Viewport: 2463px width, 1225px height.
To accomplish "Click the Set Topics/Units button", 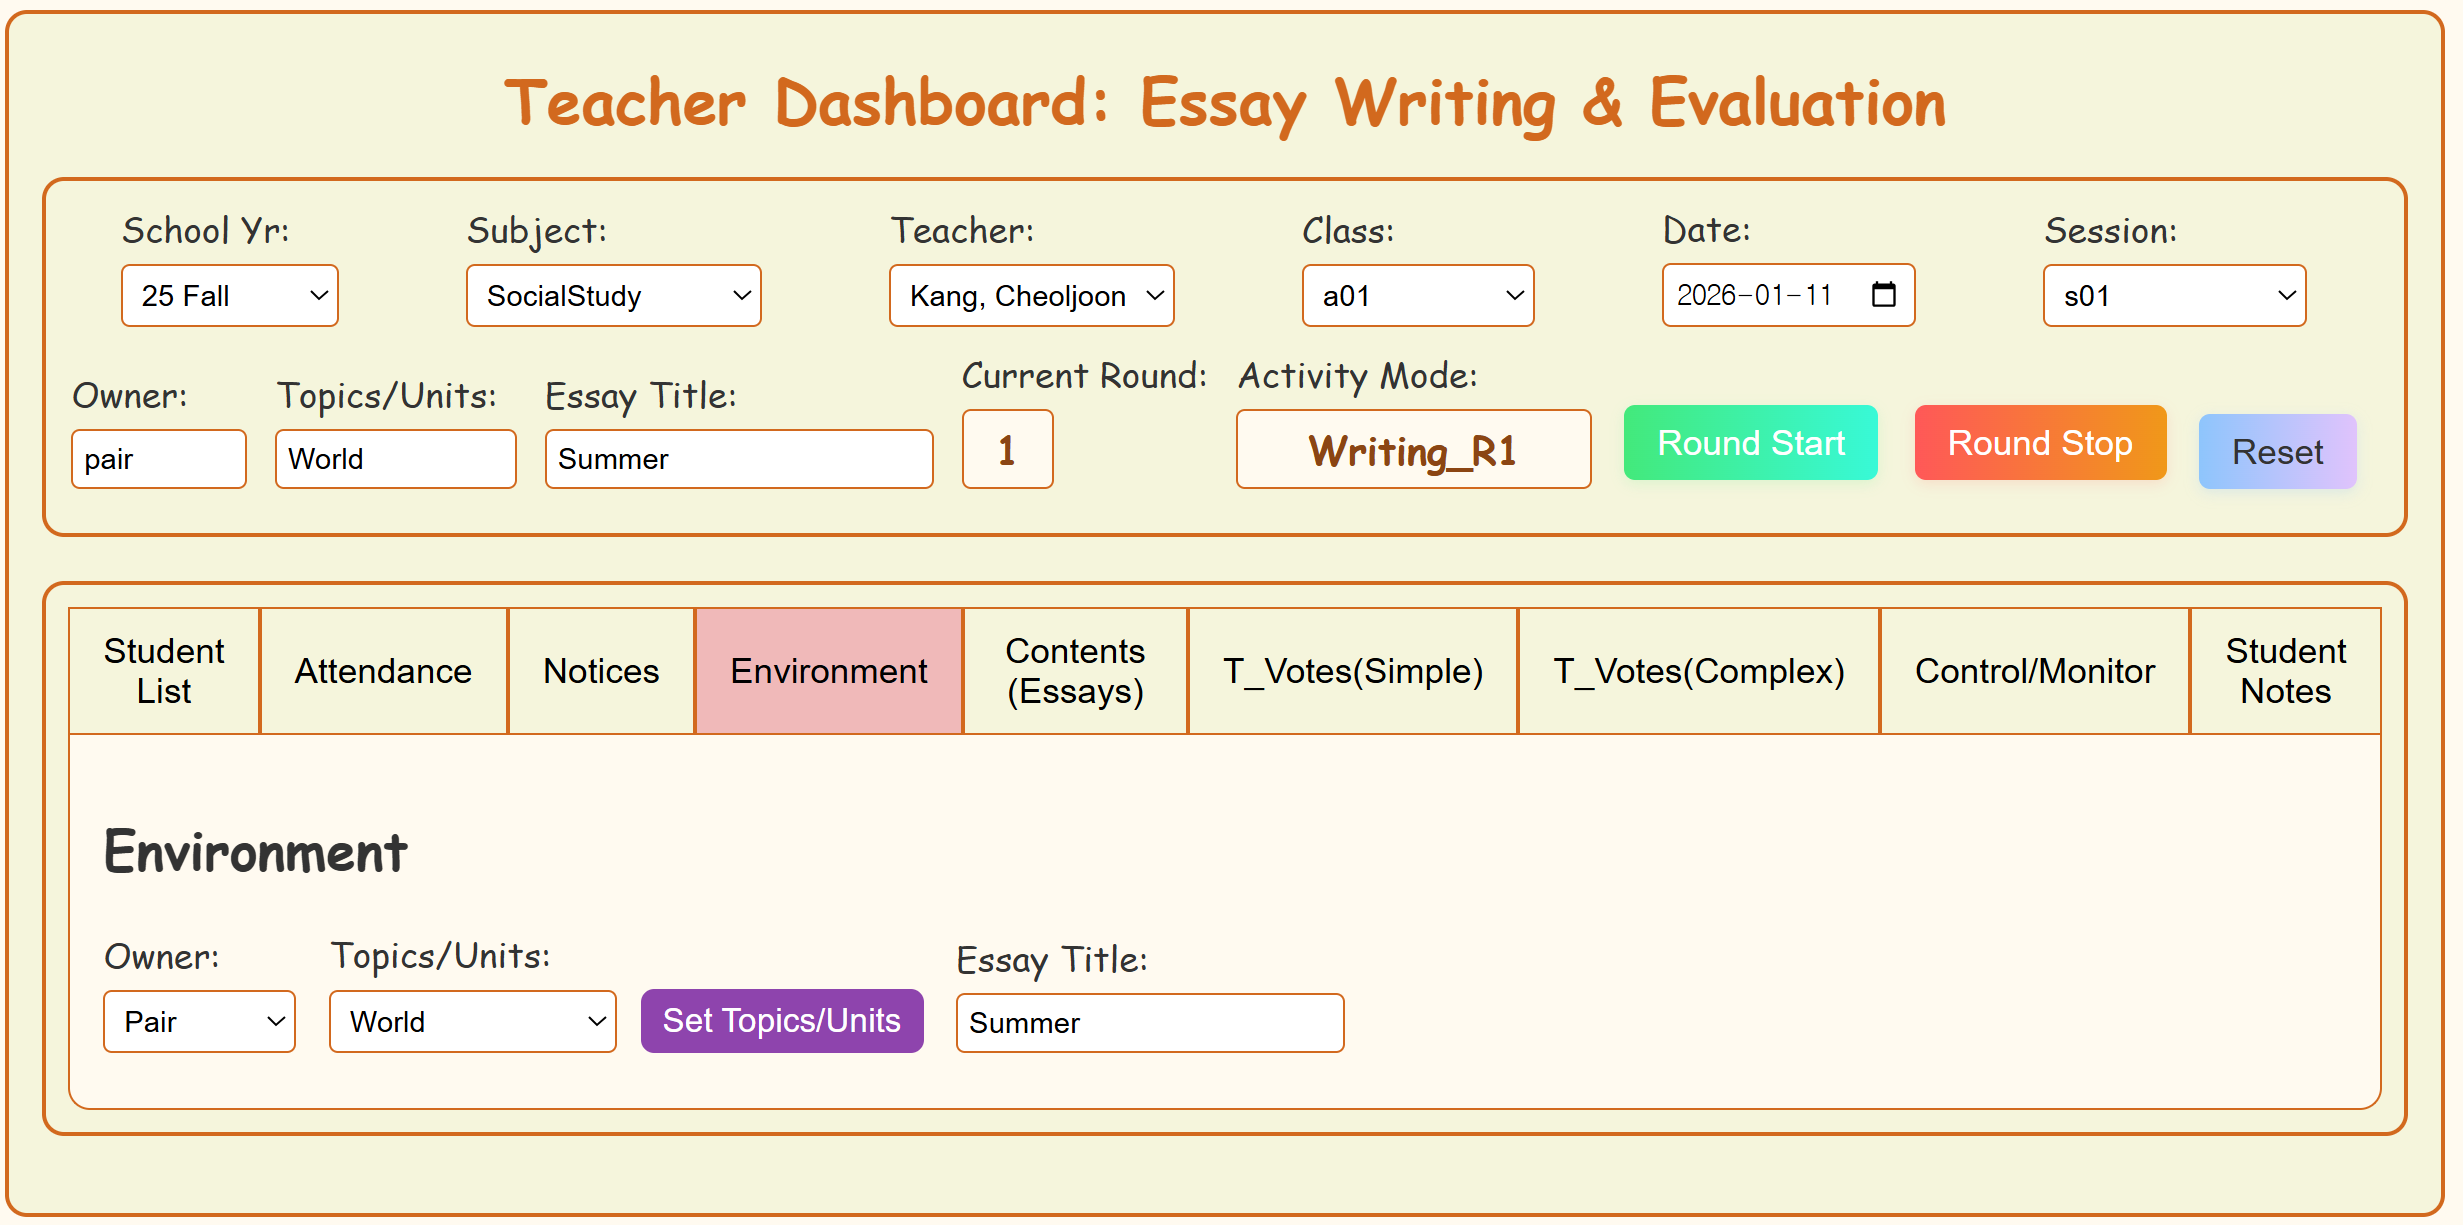I will pyautogui.click(x=781, y=1021).
